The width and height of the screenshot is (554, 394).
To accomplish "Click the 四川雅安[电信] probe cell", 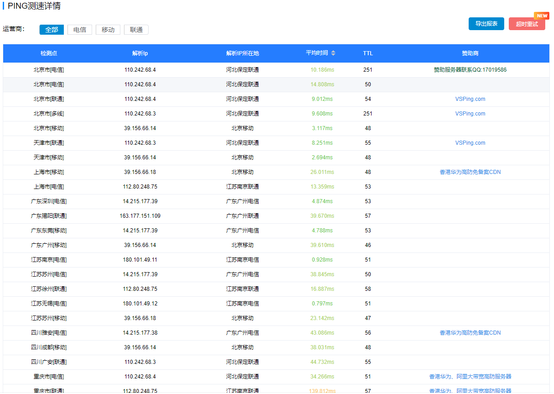I will [49, 333].
